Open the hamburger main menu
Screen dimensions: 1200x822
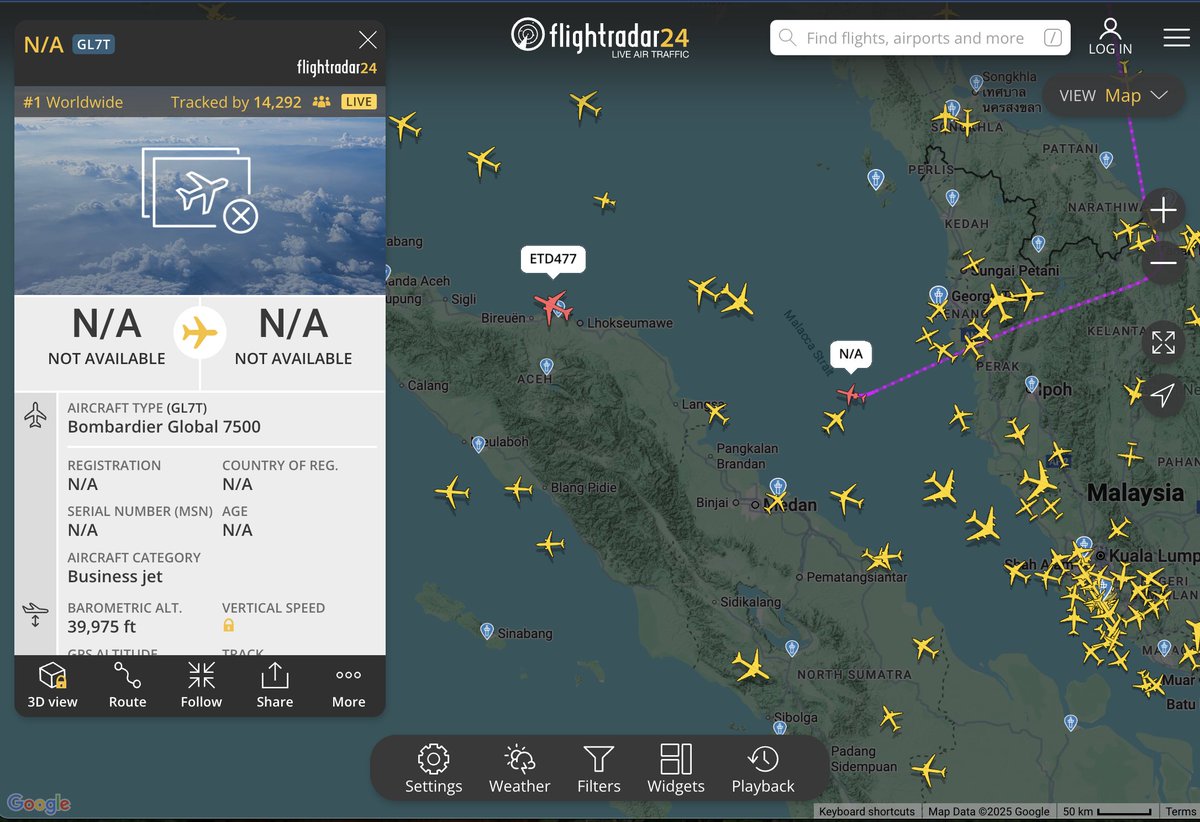[x=1176, y=37]
